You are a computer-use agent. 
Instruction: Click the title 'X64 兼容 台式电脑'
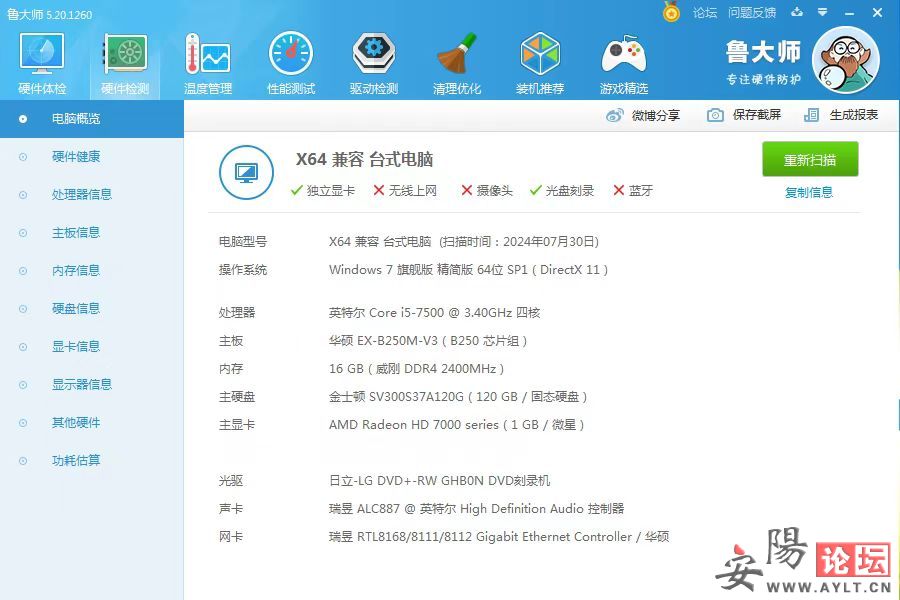click(x=364, y=160)
